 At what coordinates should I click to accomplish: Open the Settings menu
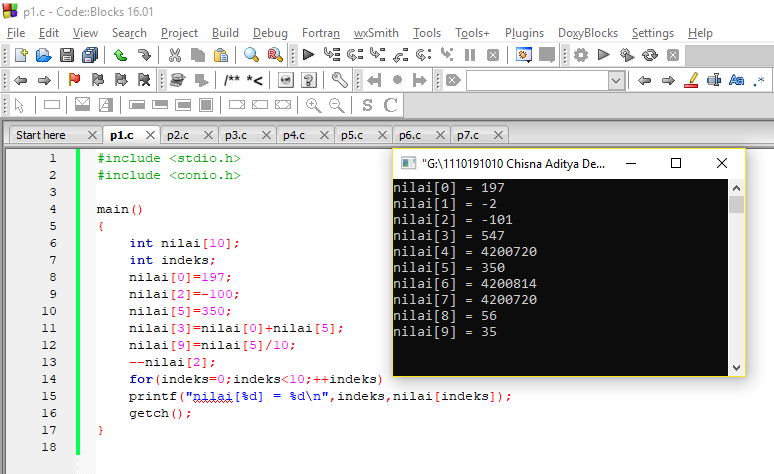[x=653, y=33]
